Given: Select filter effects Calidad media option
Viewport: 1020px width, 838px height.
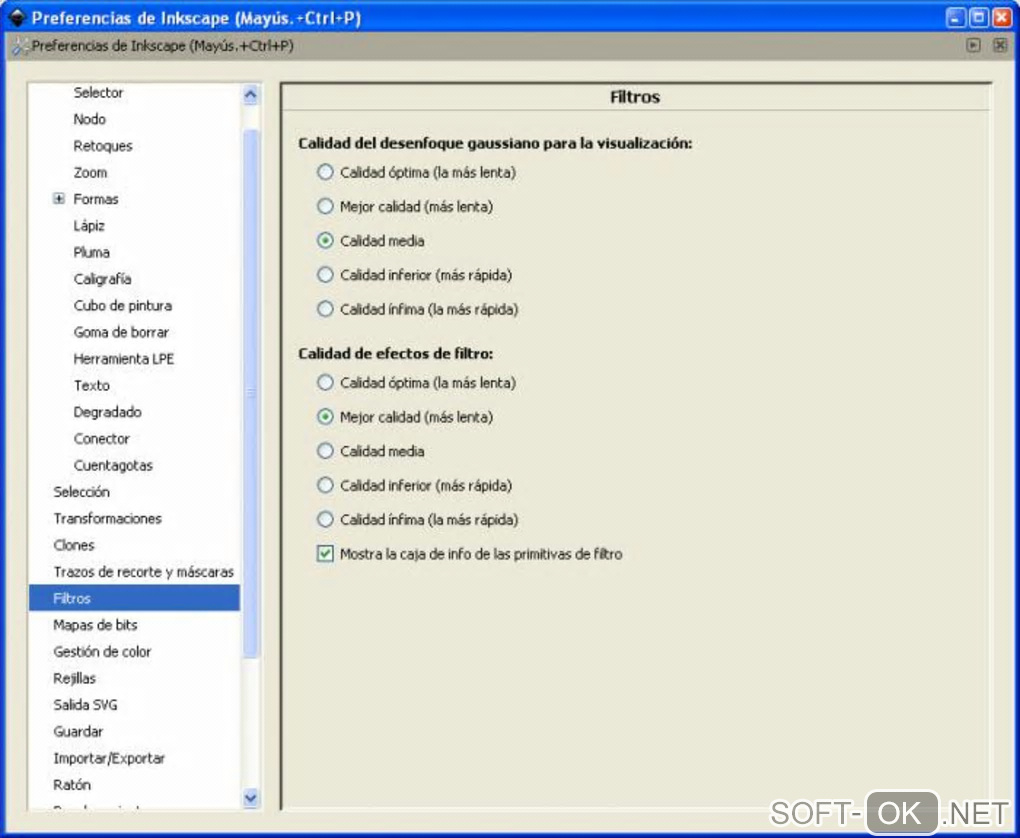Looking at the screenshot, I should click(325, 451).
